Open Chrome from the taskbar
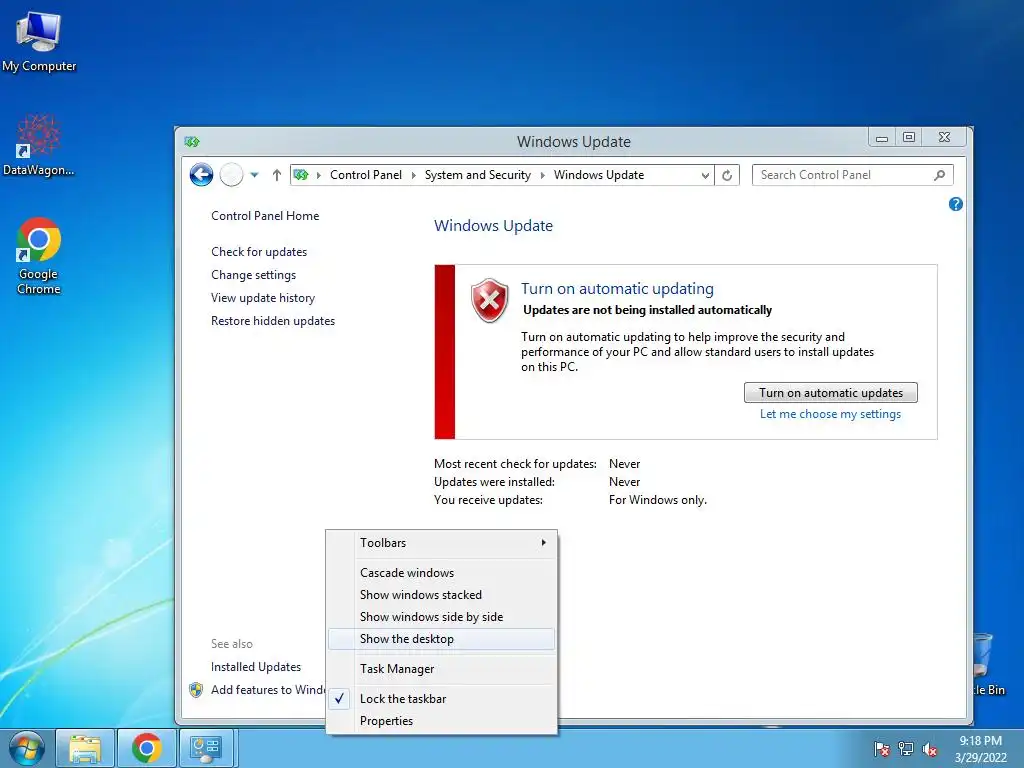 click(x=146, y=748)
